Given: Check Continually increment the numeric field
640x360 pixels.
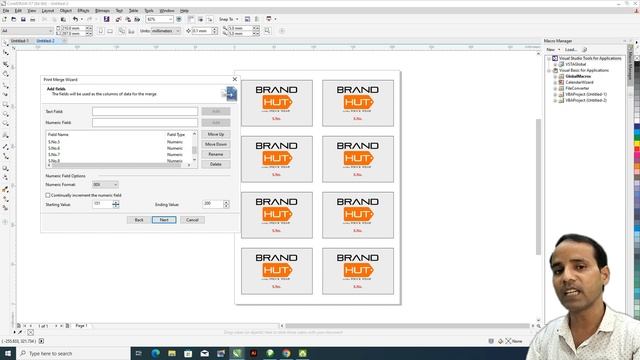Looking at the screenshot, I should coord(48,195).
